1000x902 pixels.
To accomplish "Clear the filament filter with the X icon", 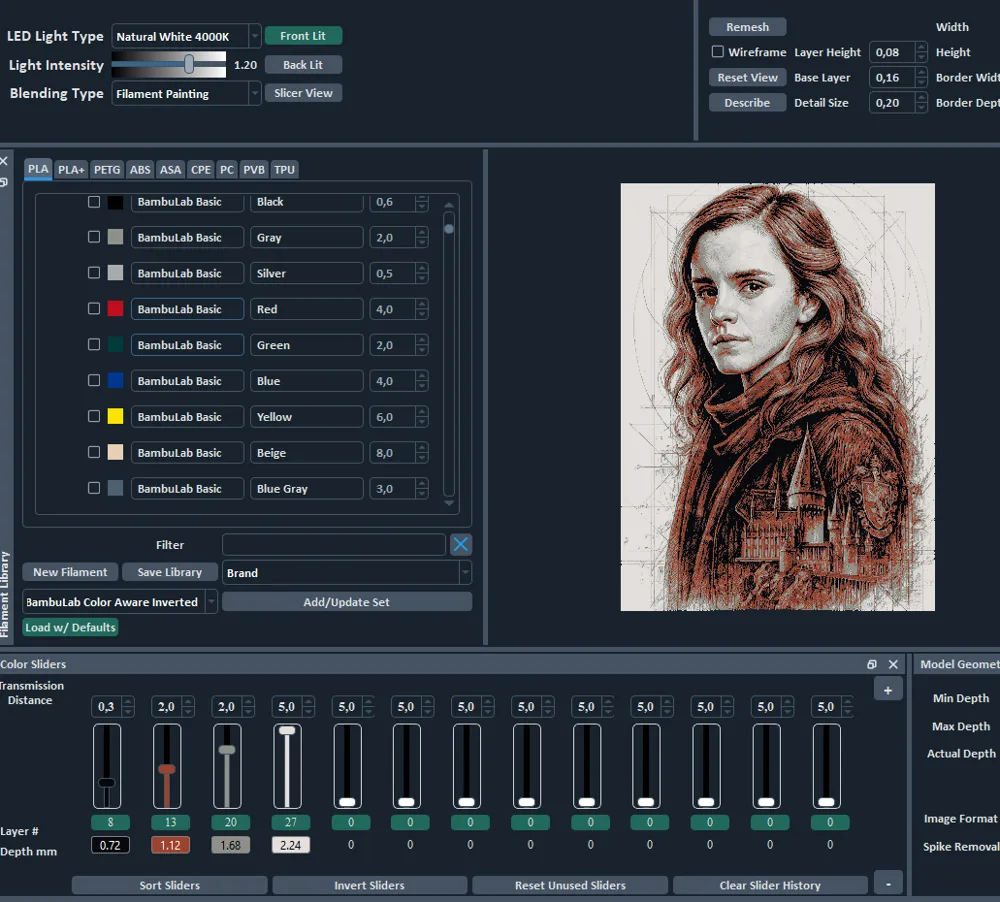I will [460, 544].
